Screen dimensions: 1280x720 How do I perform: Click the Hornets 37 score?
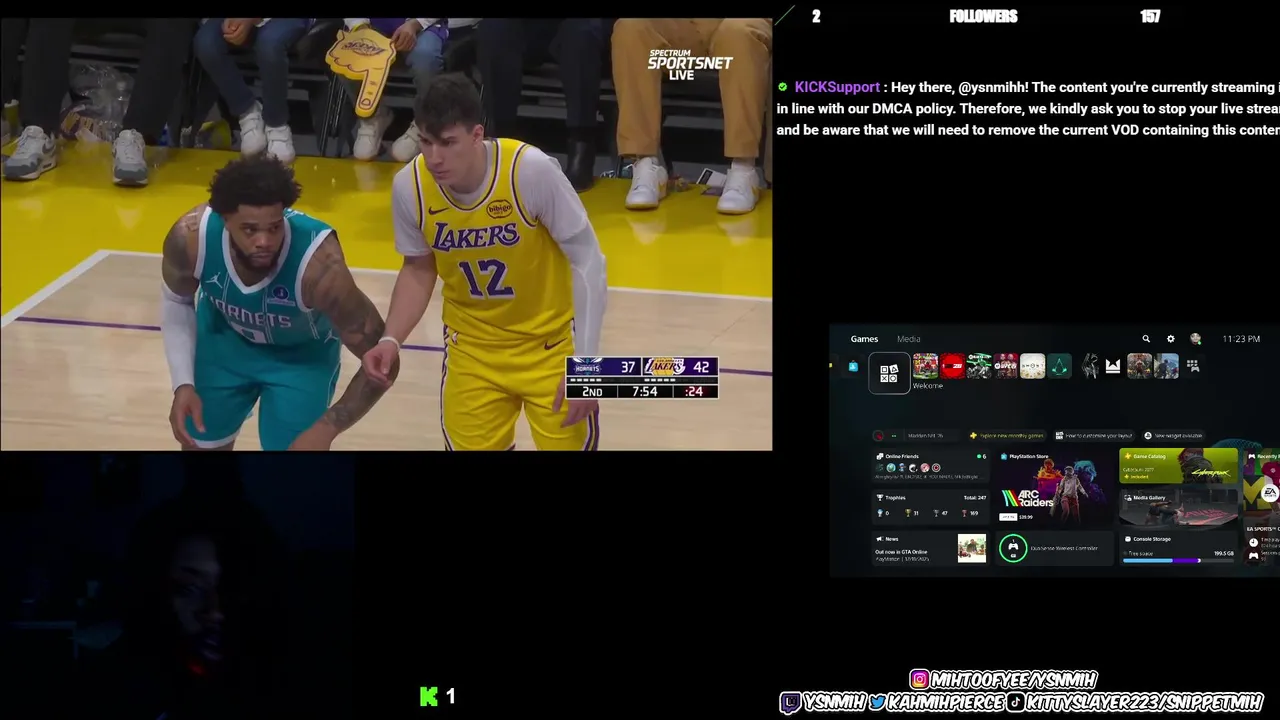628,367
